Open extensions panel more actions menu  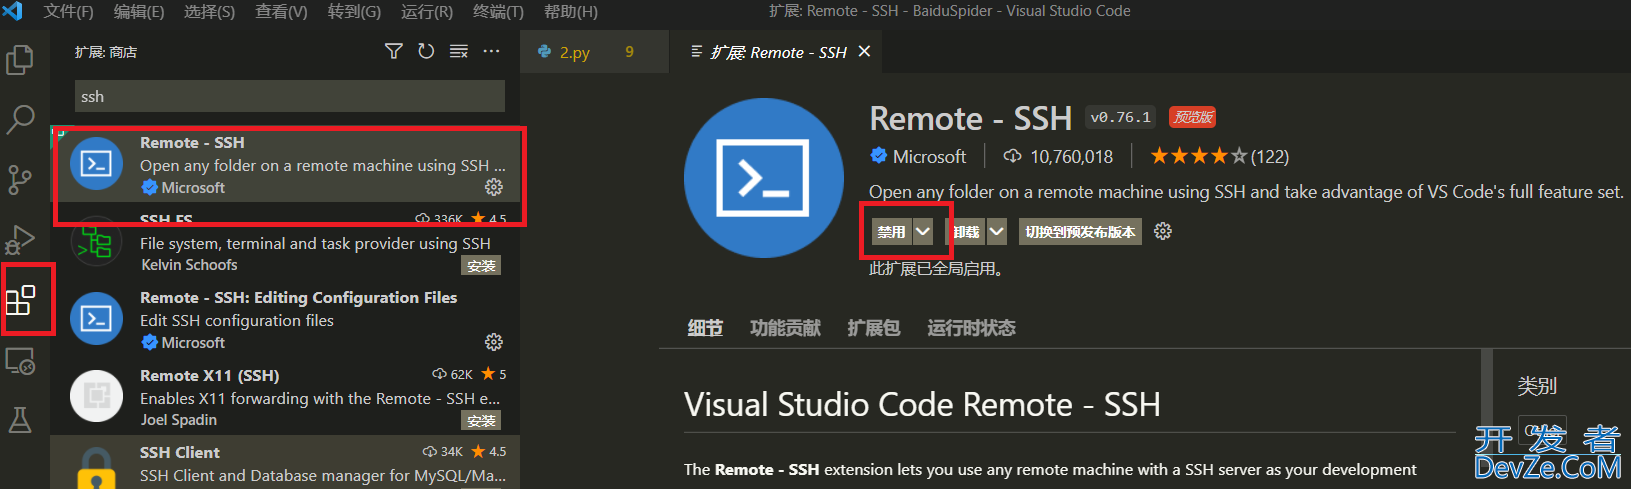click(x=491, y=51)
